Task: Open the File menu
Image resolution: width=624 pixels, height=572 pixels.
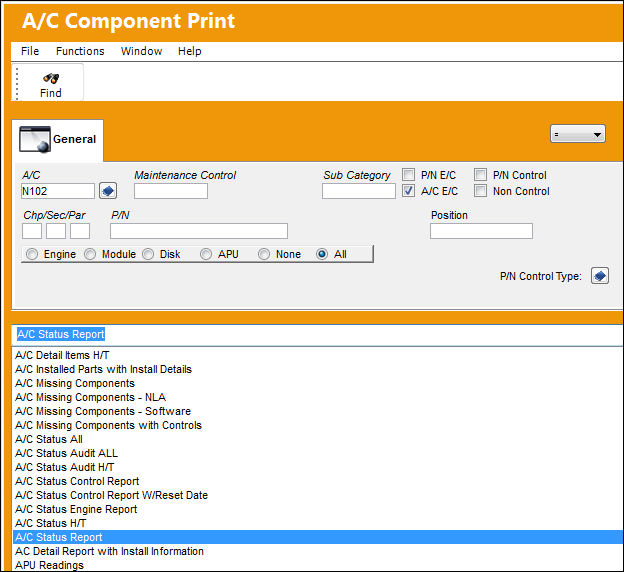Action: (x=30, y=51)
